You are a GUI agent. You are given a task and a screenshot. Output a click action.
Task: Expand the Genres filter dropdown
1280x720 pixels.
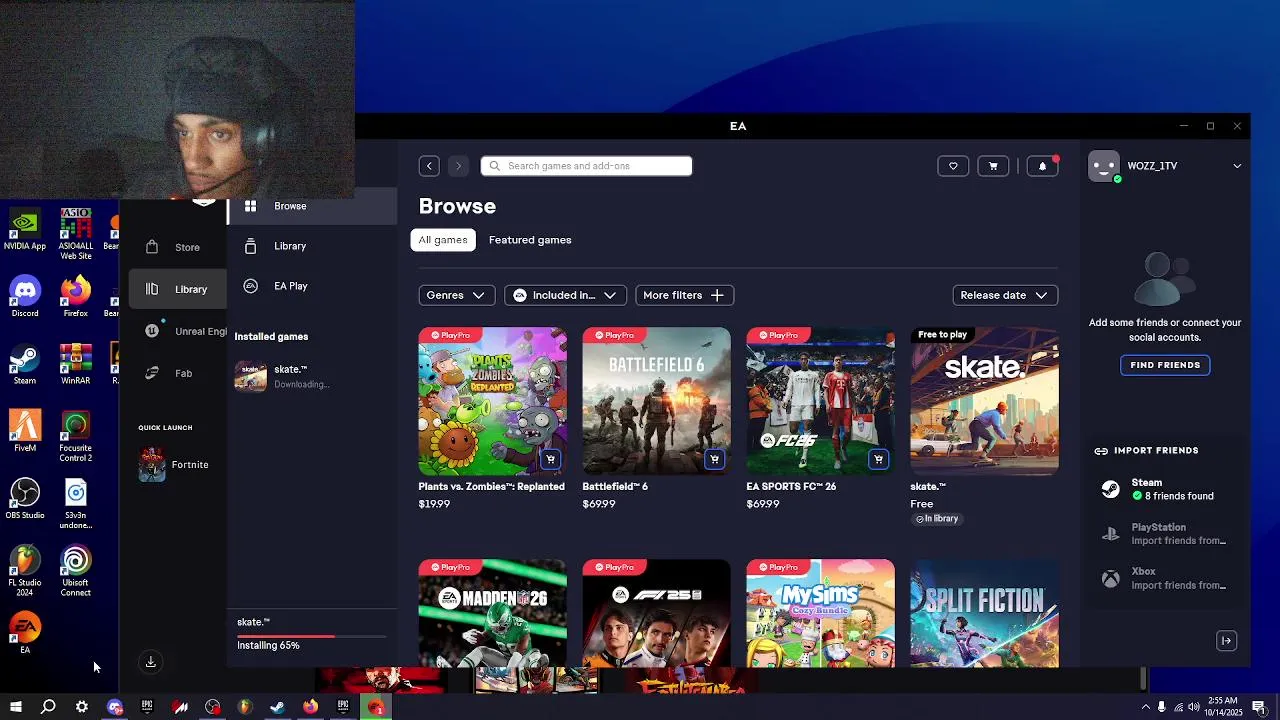456,295
